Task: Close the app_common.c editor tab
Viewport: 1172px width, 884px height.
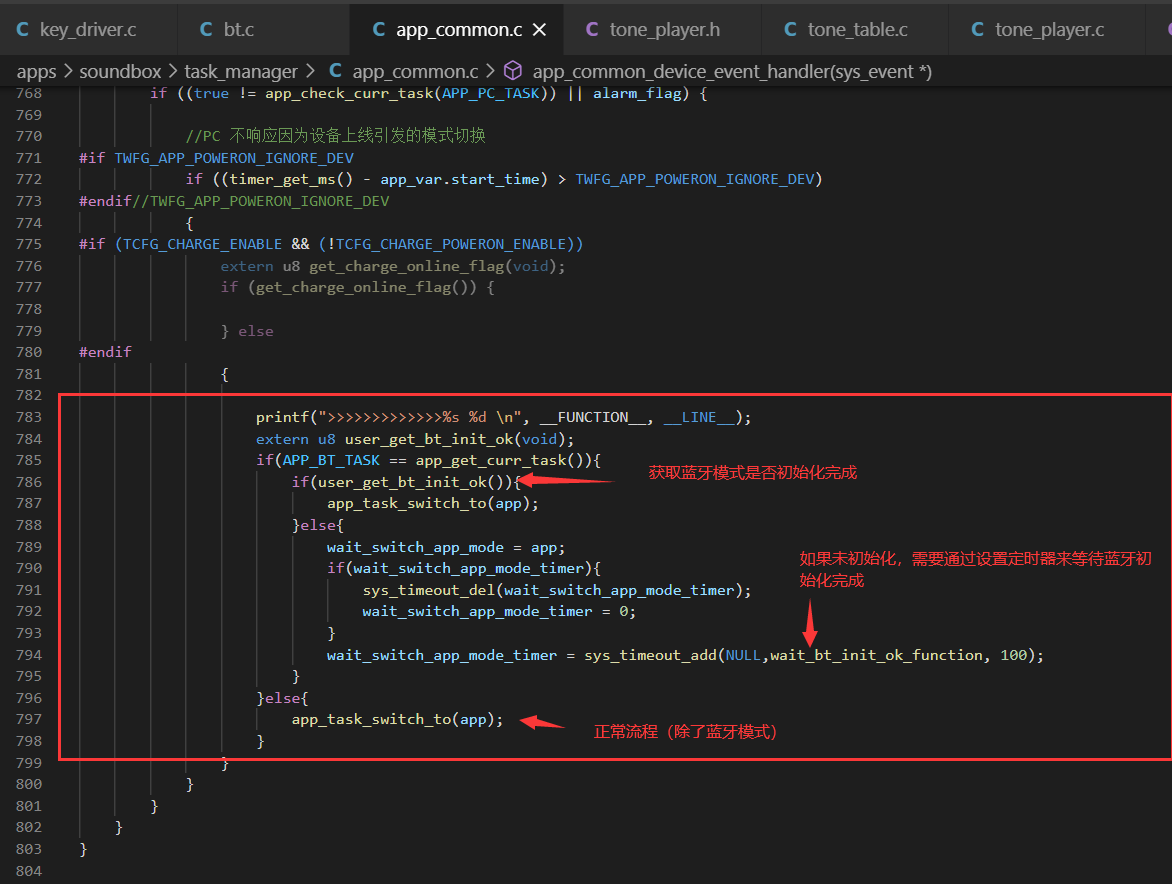Action: click(x=539, y=29)
